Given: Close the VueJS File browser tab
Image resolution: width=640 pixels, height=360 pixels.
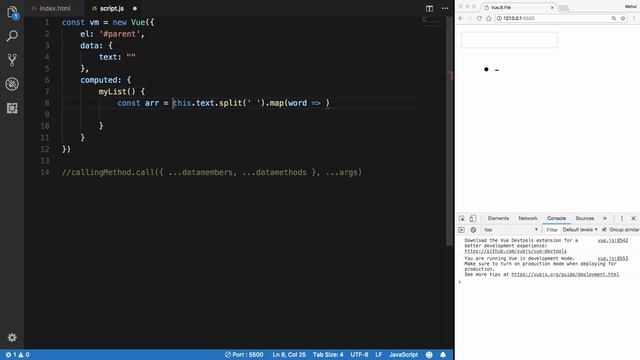Looking at the screenshot, I should (552, 7).
